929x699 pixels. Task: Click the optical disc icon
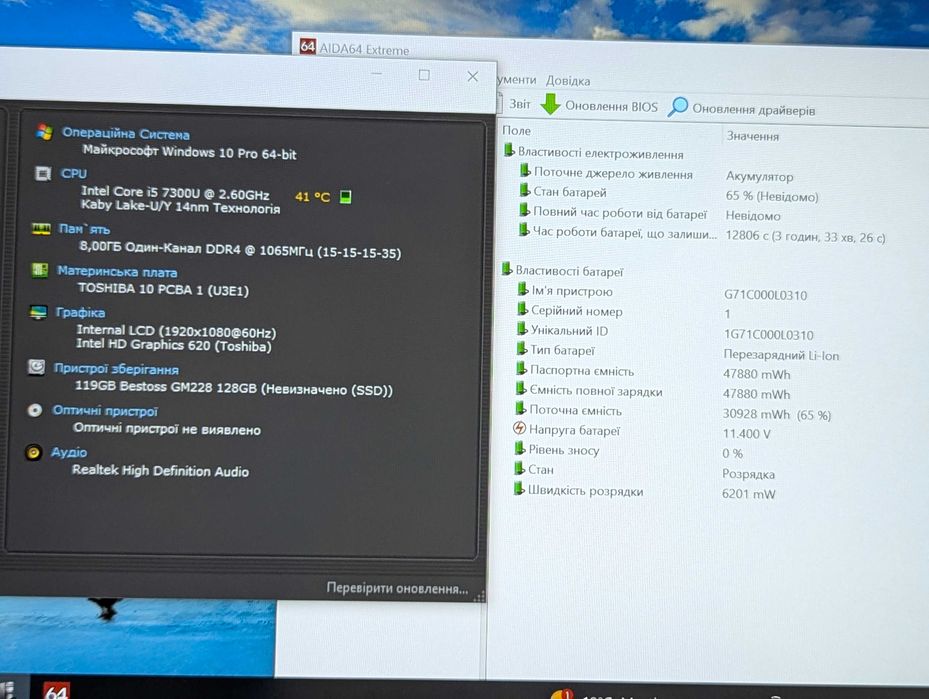[35, 410]
